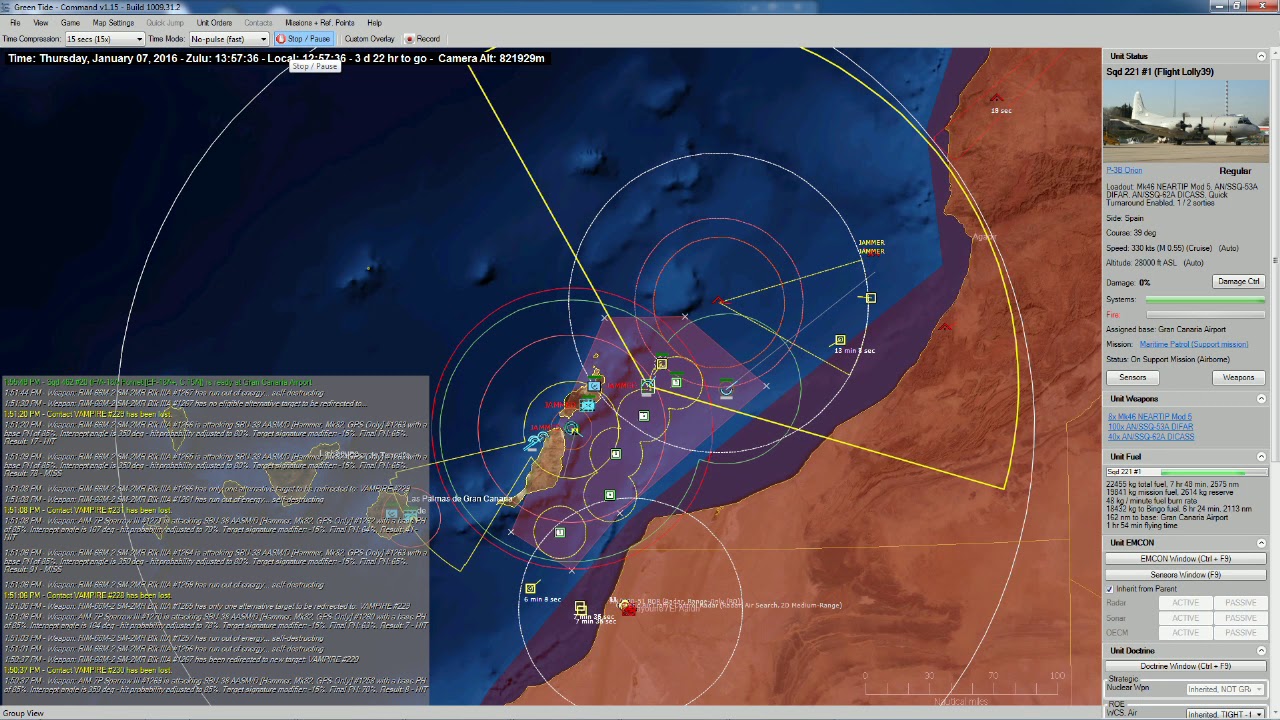Open the Time Compression dropdown
Viewport: 1280px width, 720px height.
click(104, 39)
